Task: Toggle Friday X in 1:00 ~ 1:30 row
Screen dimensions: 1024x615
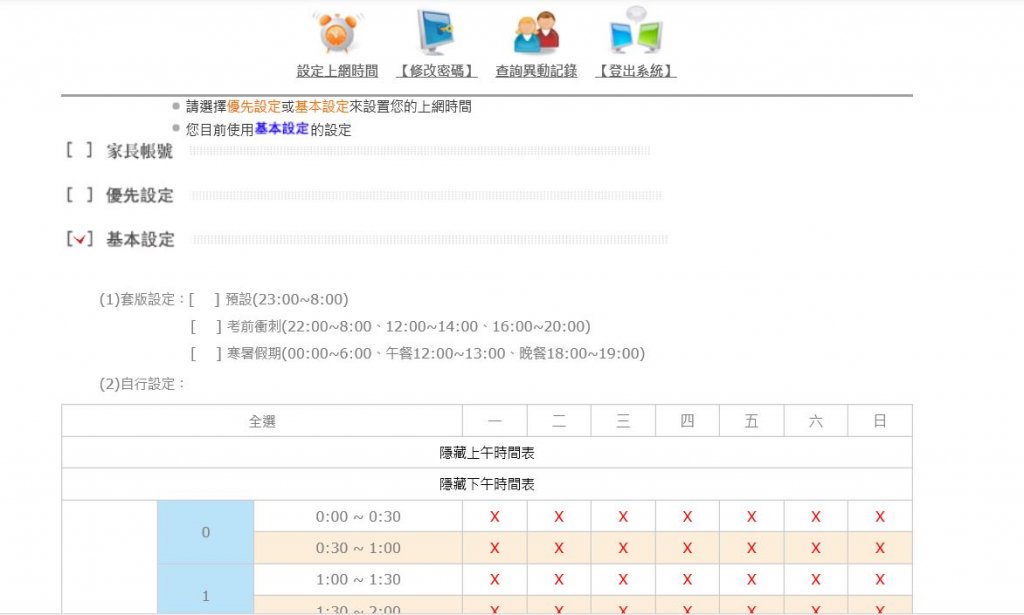Action: click(x=752, y=579)
